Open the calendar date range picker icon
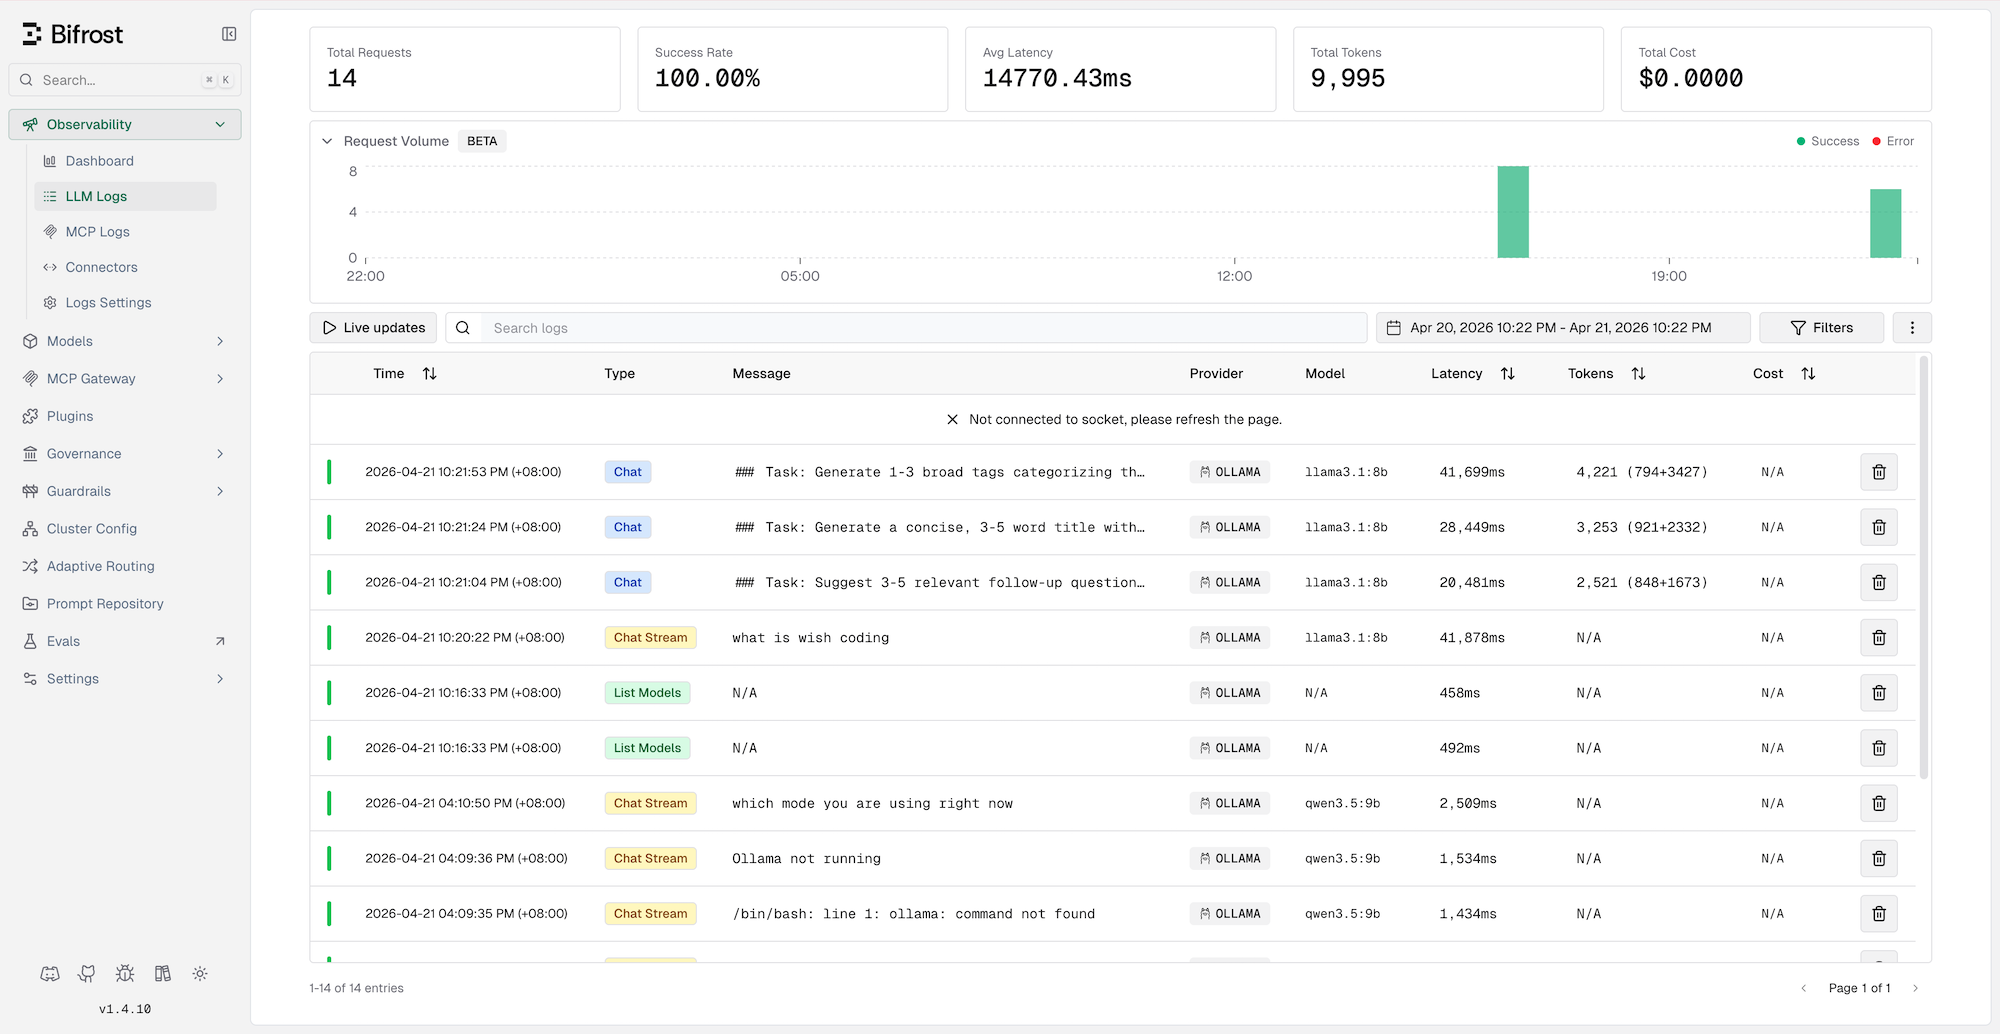Screen dimensions: 2000x1034 tap(1392, 327)
